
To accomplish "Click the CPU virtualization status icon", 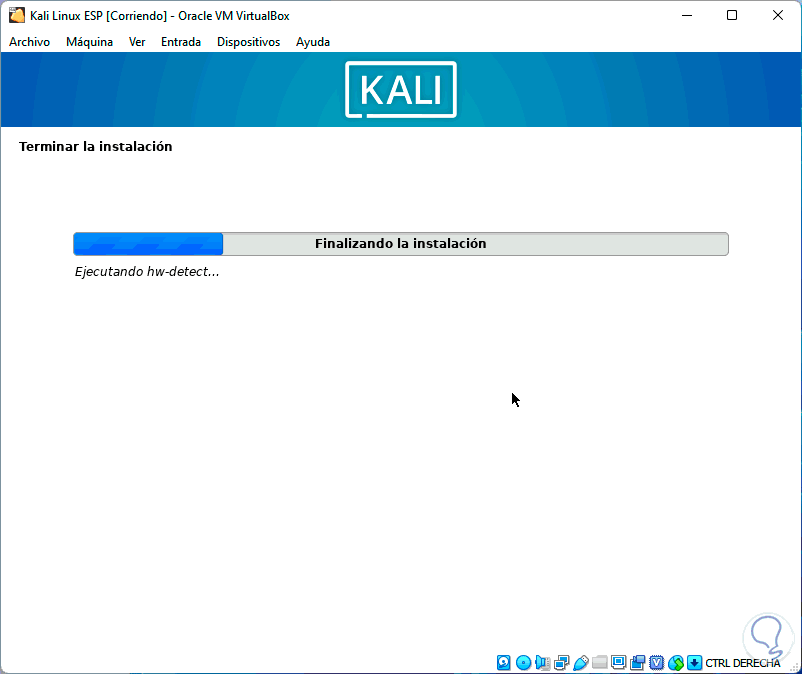I will coord(656,663).
